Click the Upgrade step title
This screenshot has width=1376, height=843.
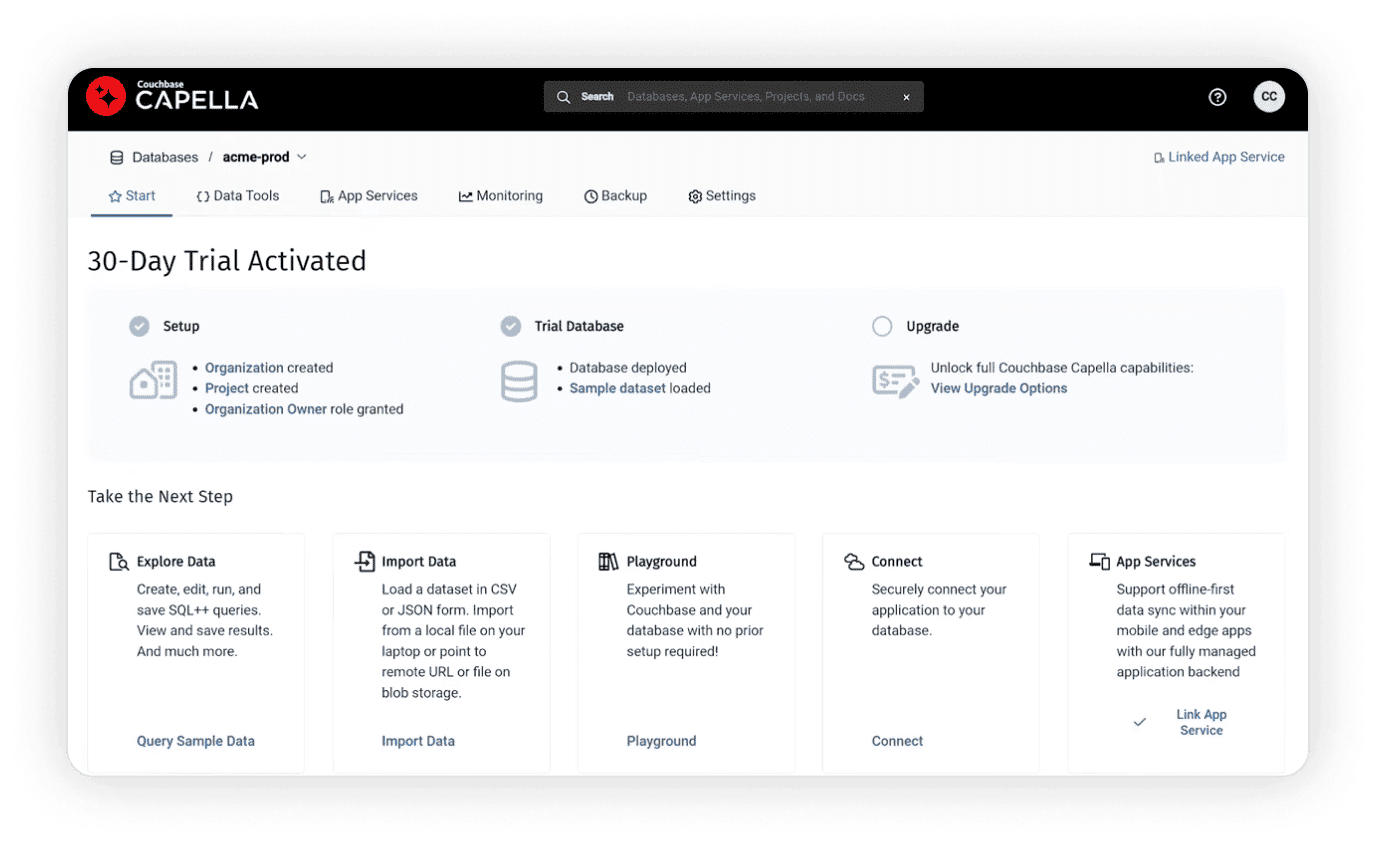[932, 326]
